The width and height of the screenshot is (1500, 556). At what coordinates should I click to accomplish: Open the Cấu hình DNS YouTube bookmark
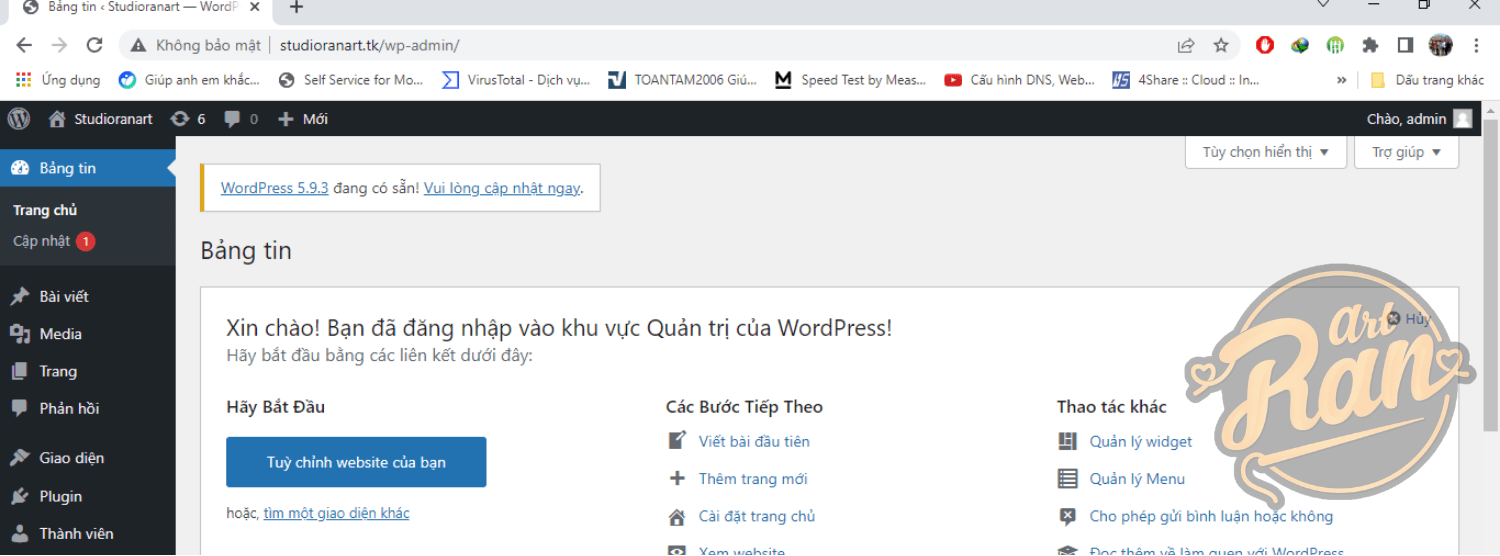point(1020,80)
